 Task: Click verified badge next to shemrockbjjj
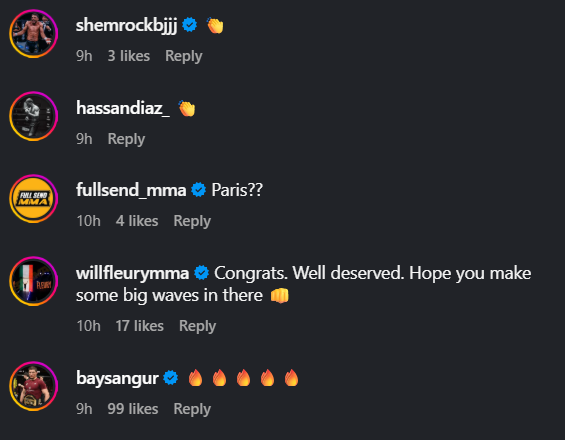coord(190,25)
